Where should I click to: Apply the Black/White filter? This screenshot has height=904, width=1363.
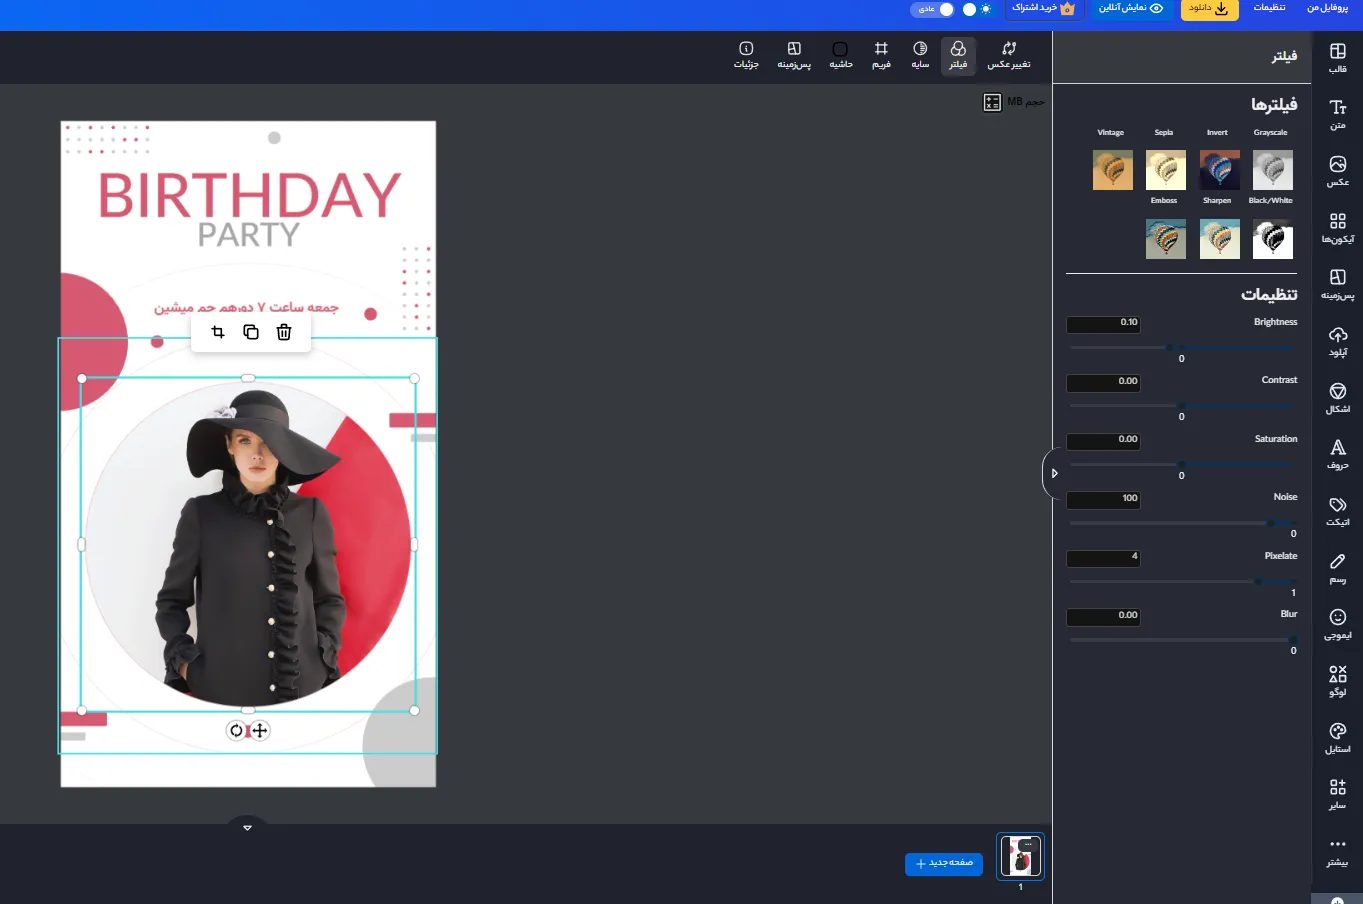tap(1272, 238)
